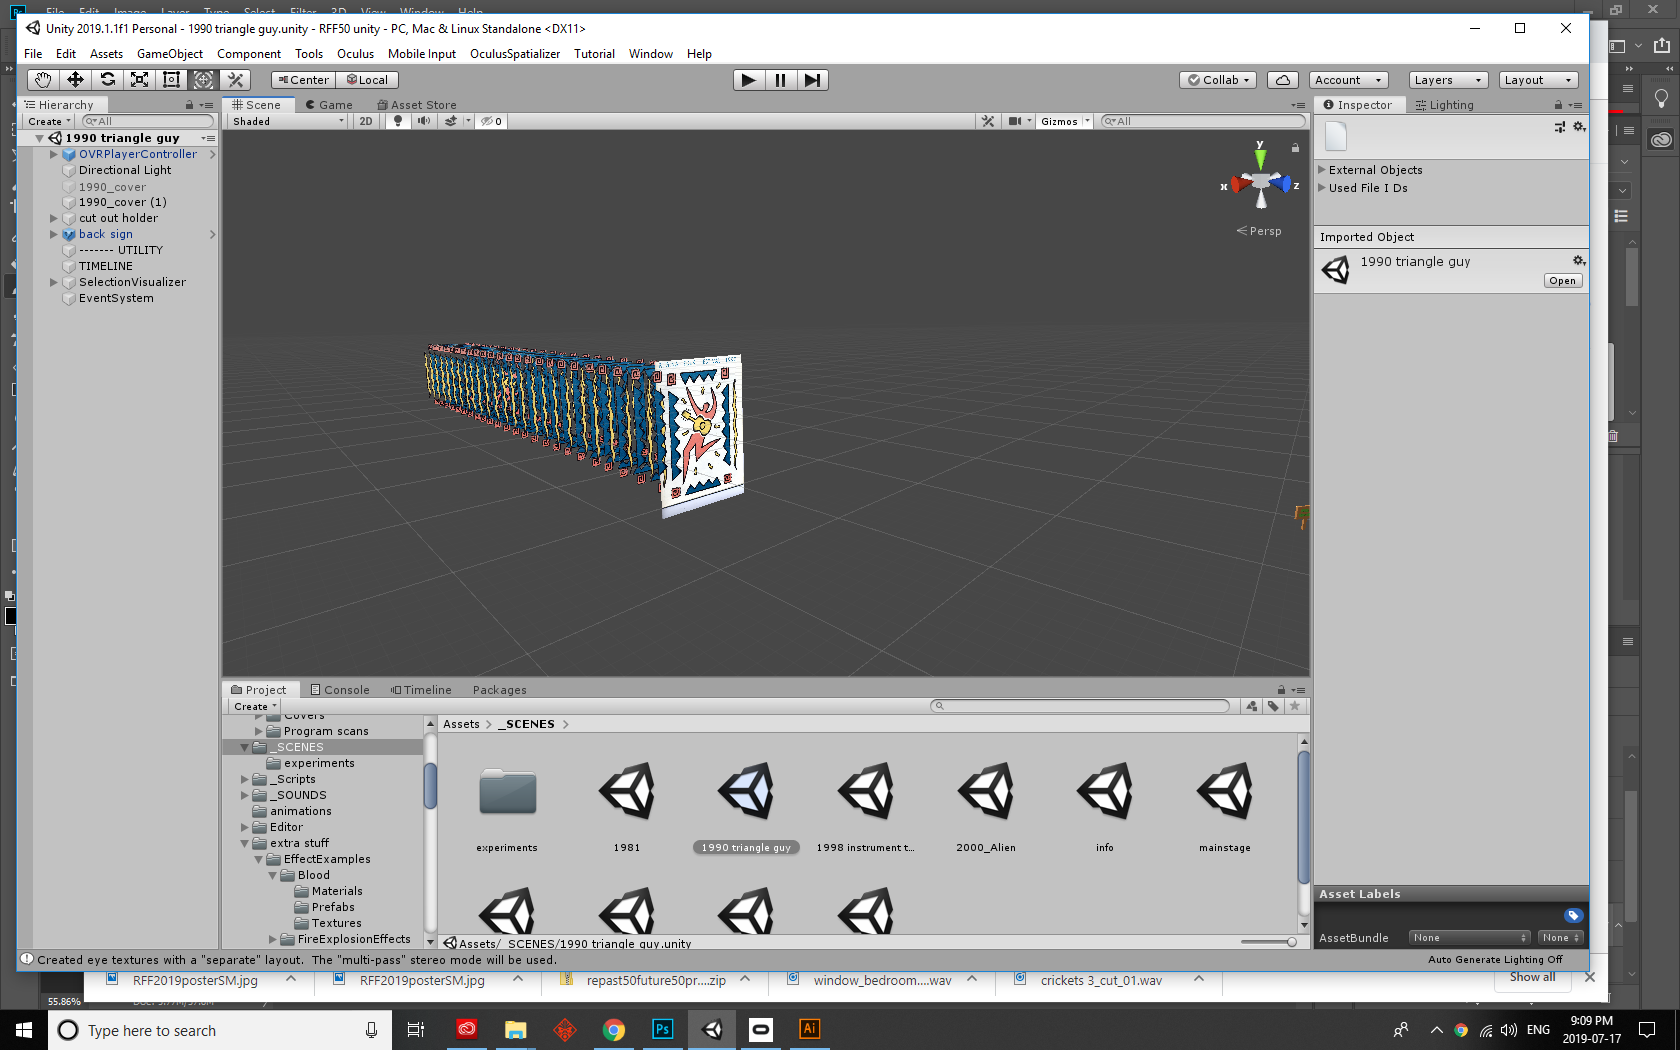Toggle lock on Hierarchy panel
The height and width of the screenshot is (1050, 1680).
click(189, 105)
